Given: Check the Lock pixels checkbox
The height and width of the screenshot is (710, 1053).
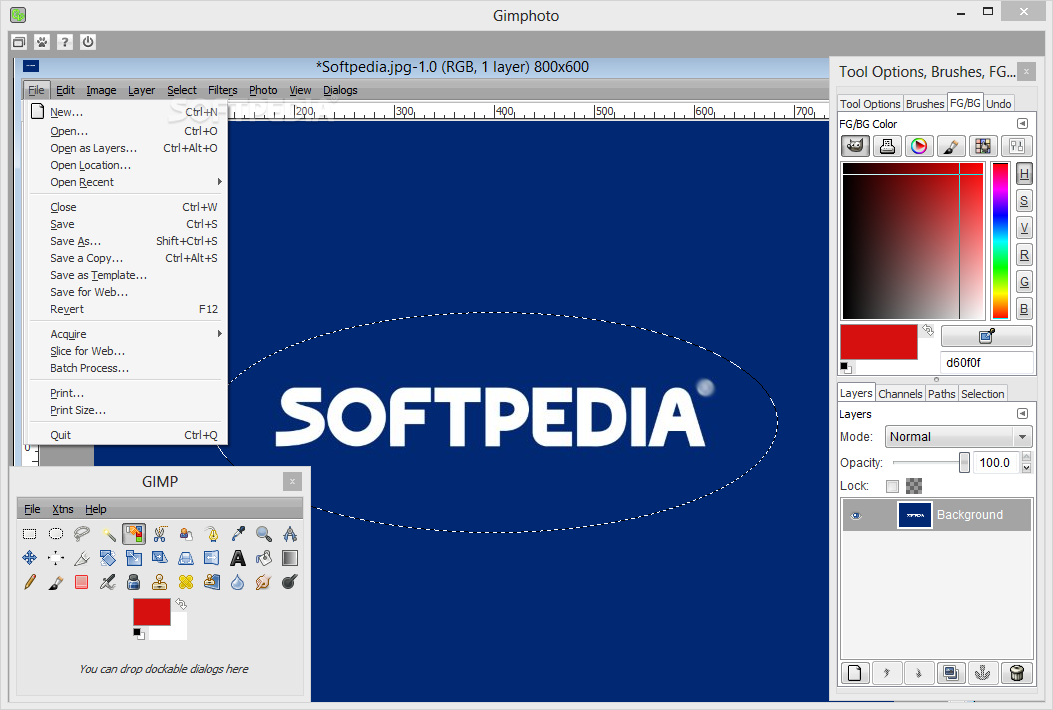Looking at the screenshot, I should 892,486.
